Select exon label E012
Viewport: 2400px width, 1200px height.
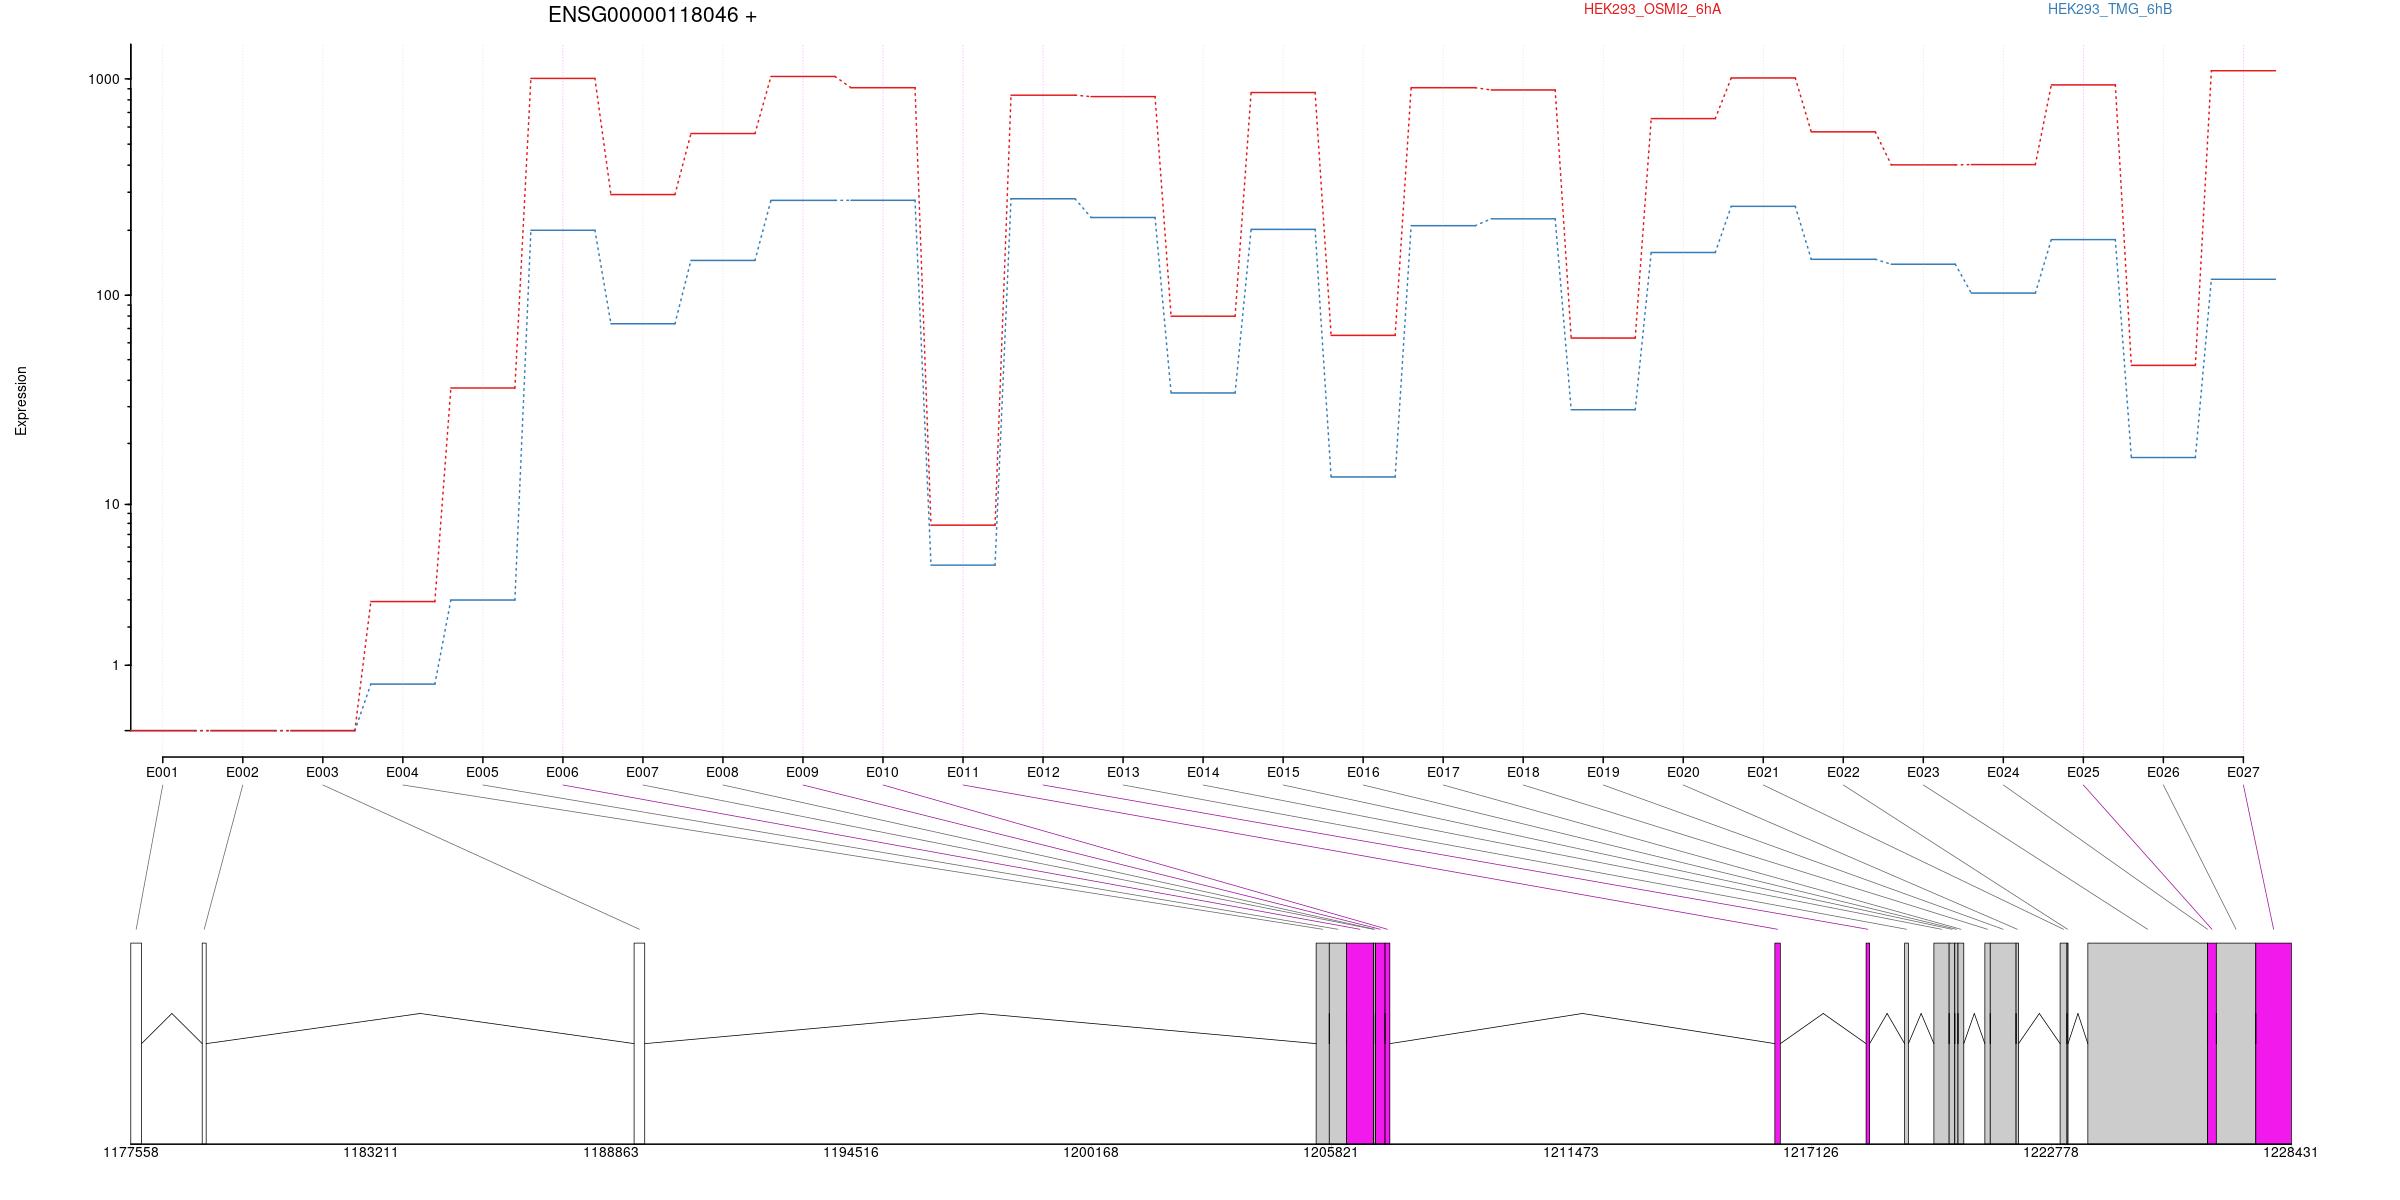coord(1043,772)
